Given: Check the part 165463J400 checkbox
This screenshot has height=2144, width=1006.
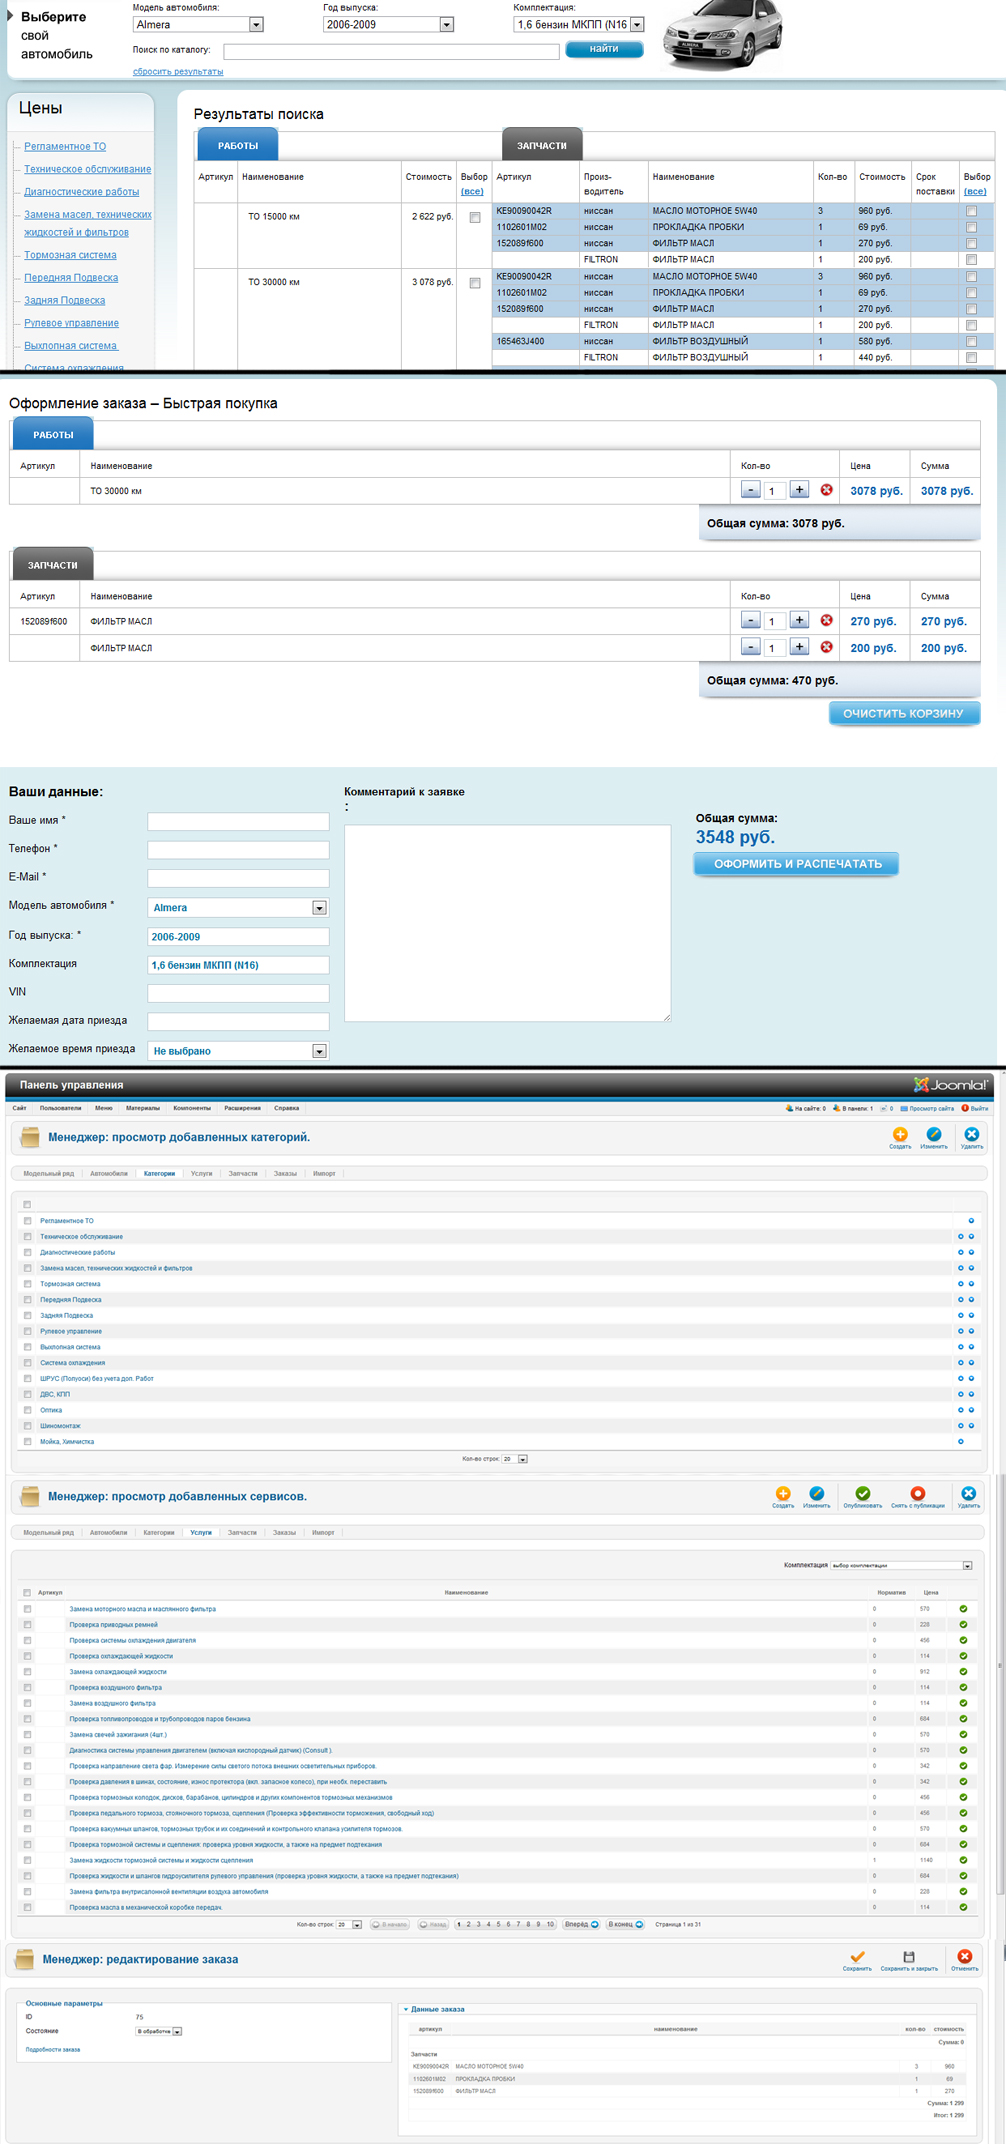Looking at the screenshot, I should [x=971, y=341].
